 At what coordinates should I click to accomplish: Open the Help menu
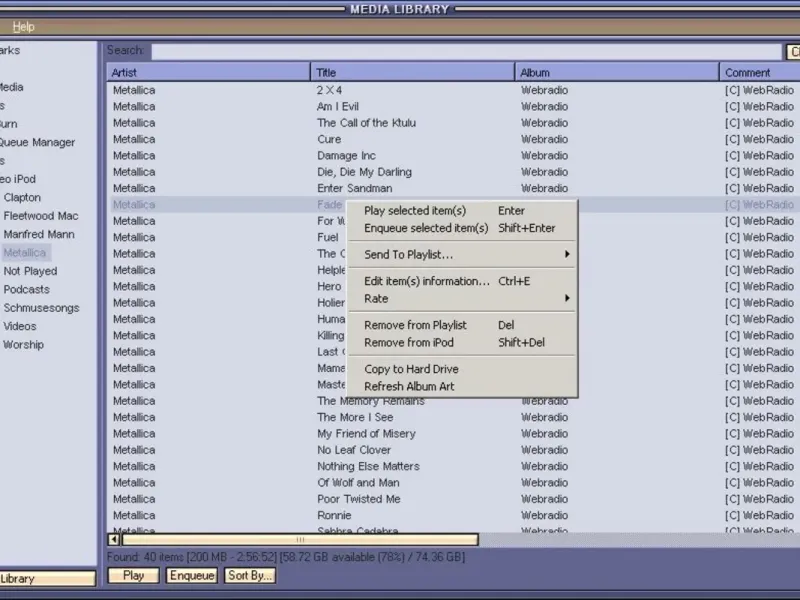tap(23, 27)
